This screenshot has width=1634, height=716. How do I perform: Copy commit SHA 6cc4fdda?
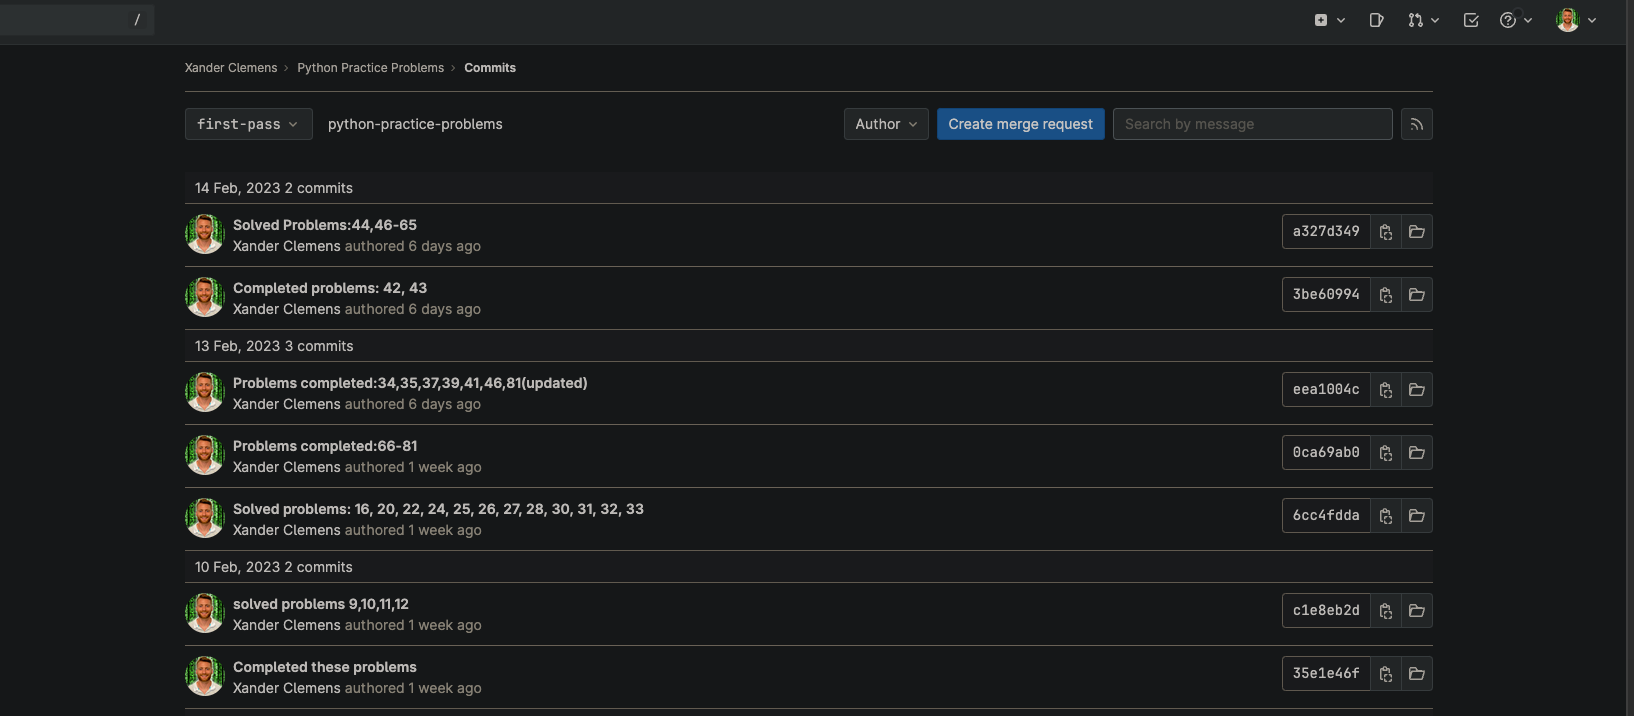1386,516
